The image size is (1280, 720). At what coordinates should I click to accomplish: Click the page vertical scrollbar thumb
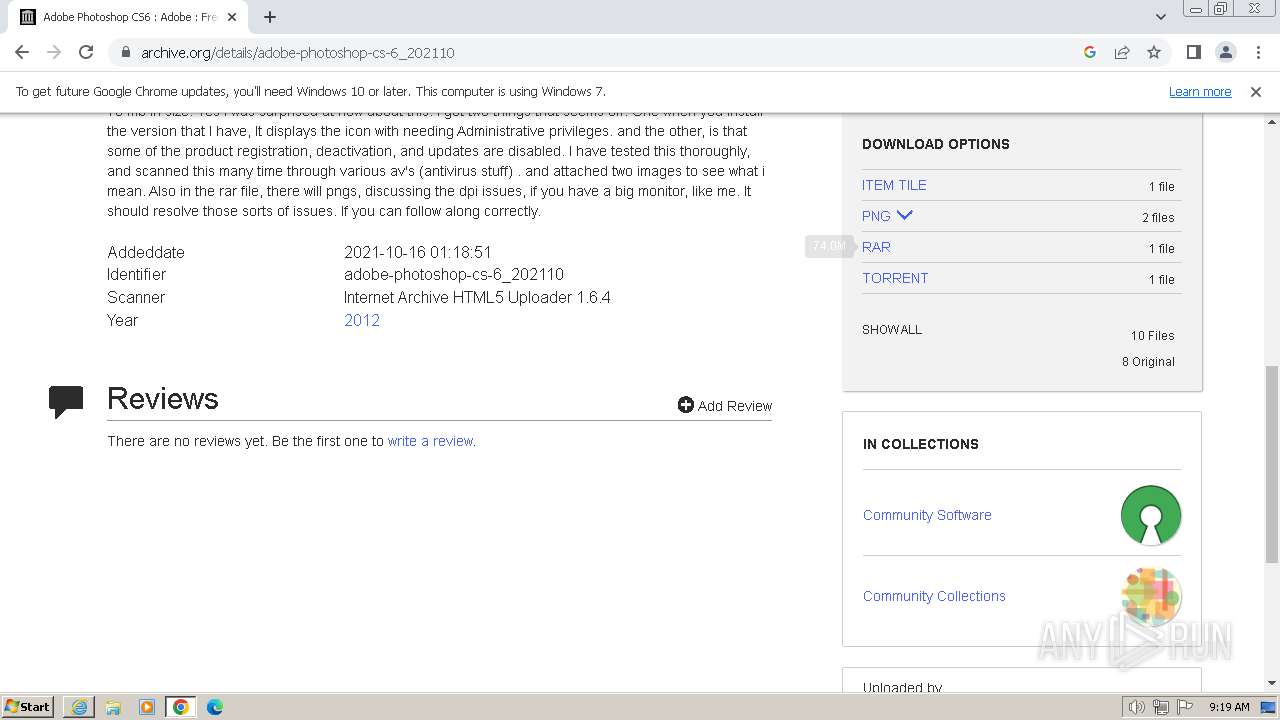1272,464
